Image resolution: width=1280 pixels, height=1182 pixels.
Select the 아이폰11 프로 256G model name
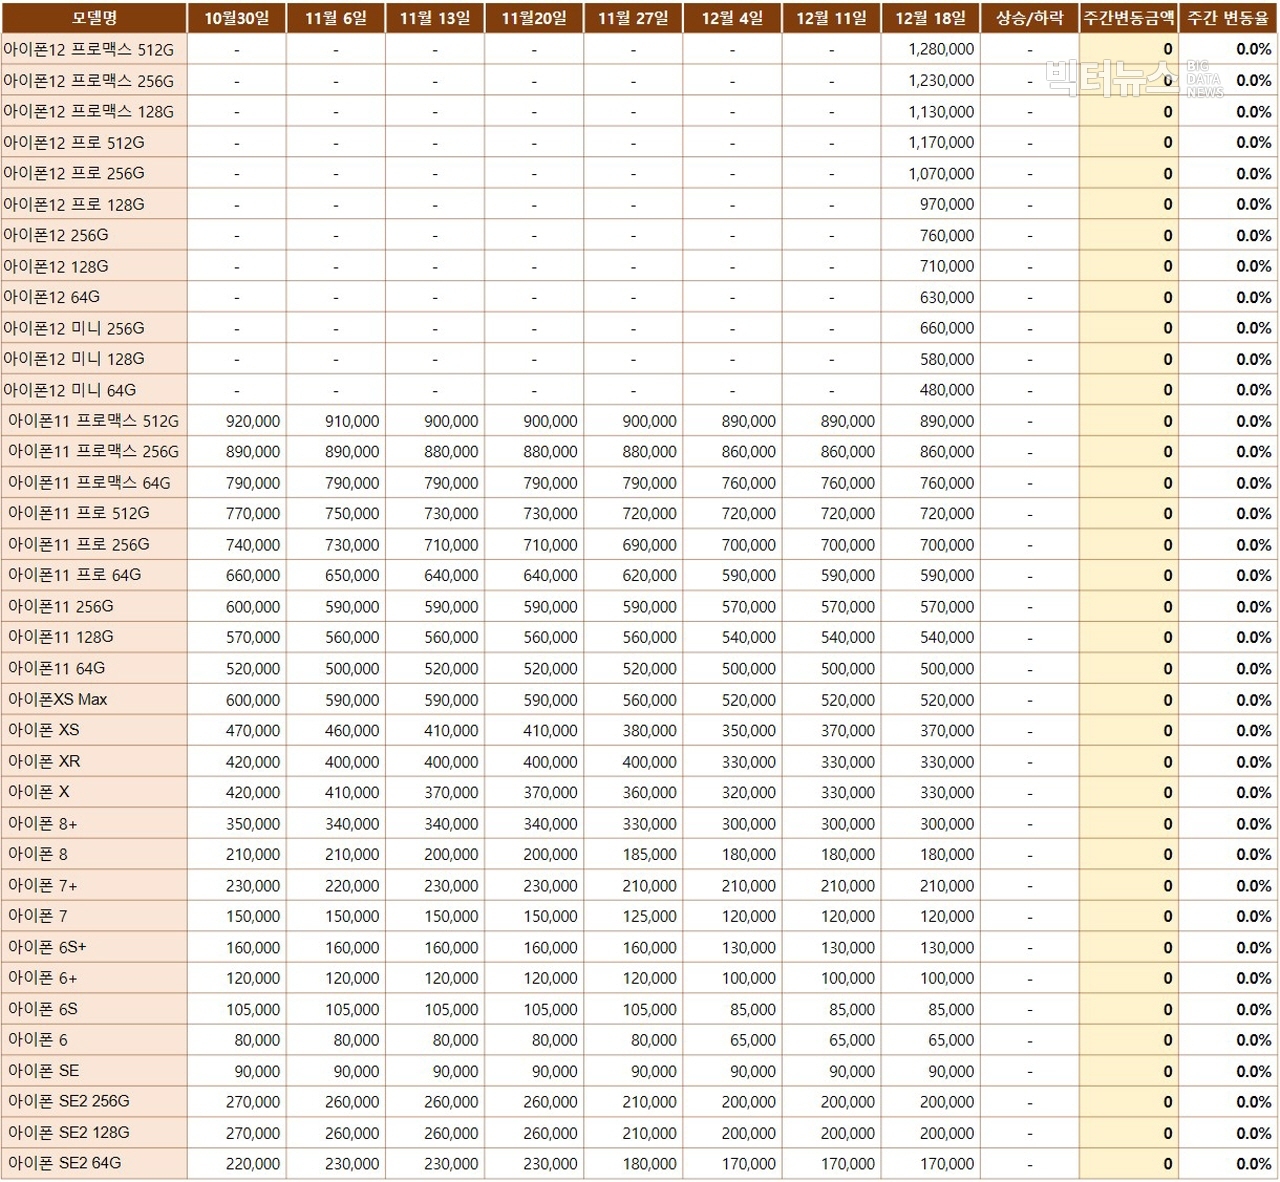click(x=79, y=545)
